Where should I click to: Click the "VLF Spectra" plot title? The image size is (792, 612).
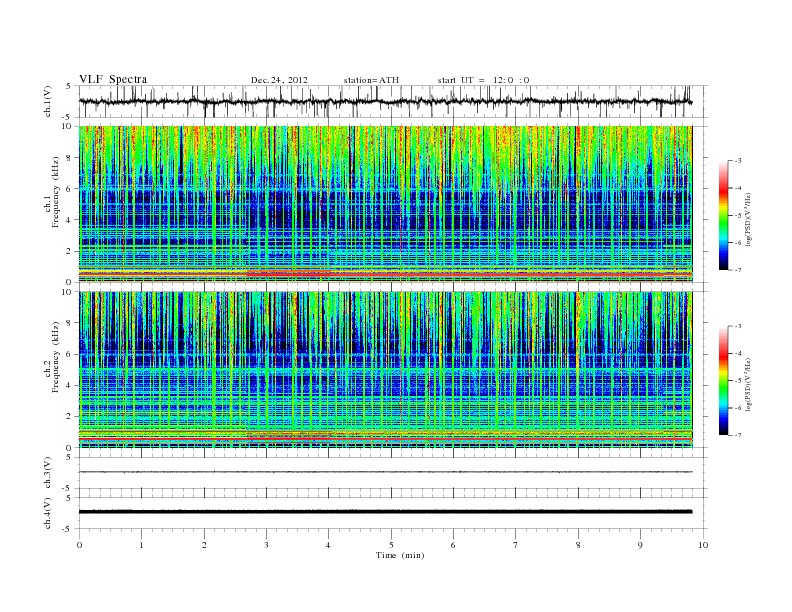point(113,79)
